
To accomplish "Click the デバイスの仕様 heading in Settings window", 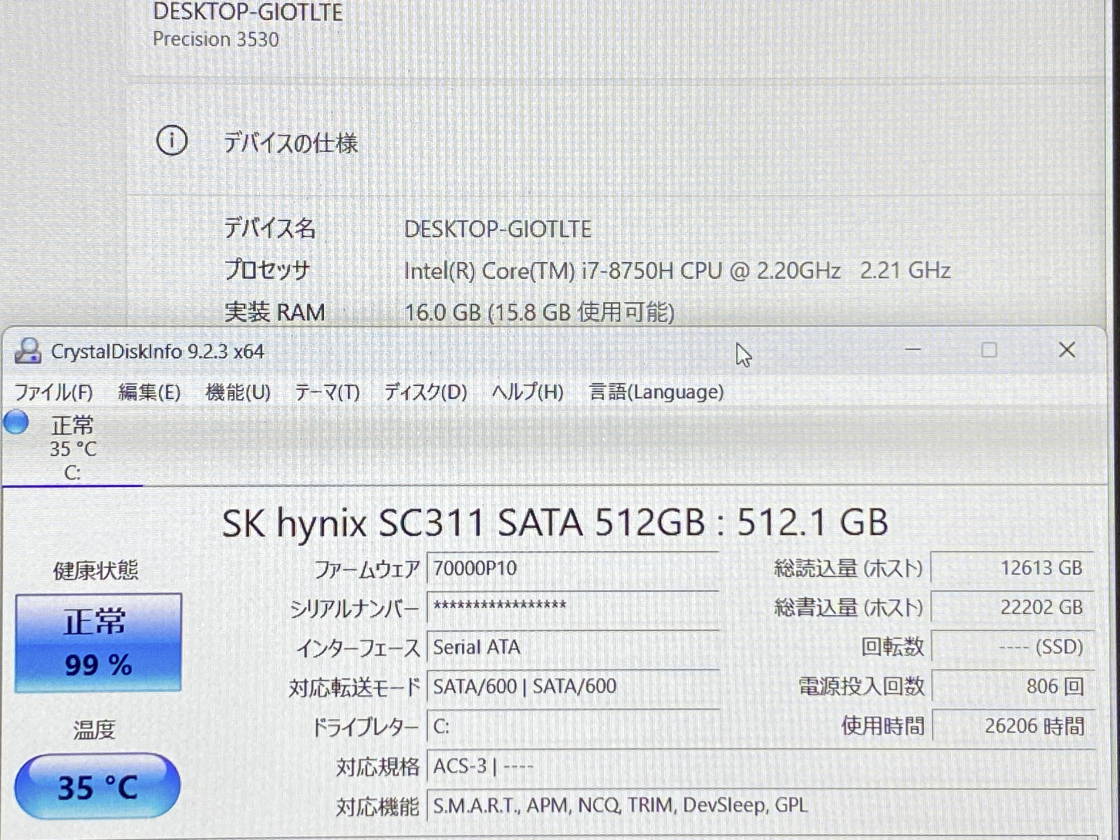I will 291,143.
